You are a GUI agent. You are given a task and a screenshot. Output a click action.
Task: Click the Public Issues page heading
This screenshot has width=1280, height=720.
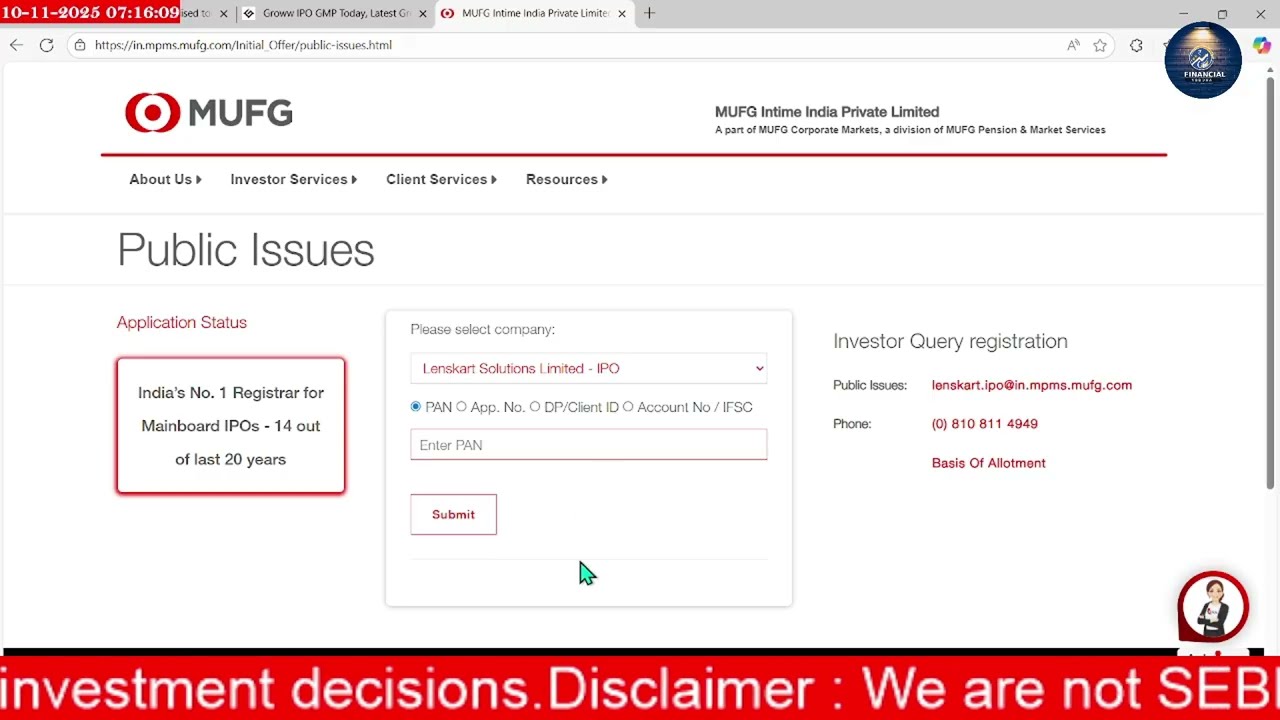point(246,250)
